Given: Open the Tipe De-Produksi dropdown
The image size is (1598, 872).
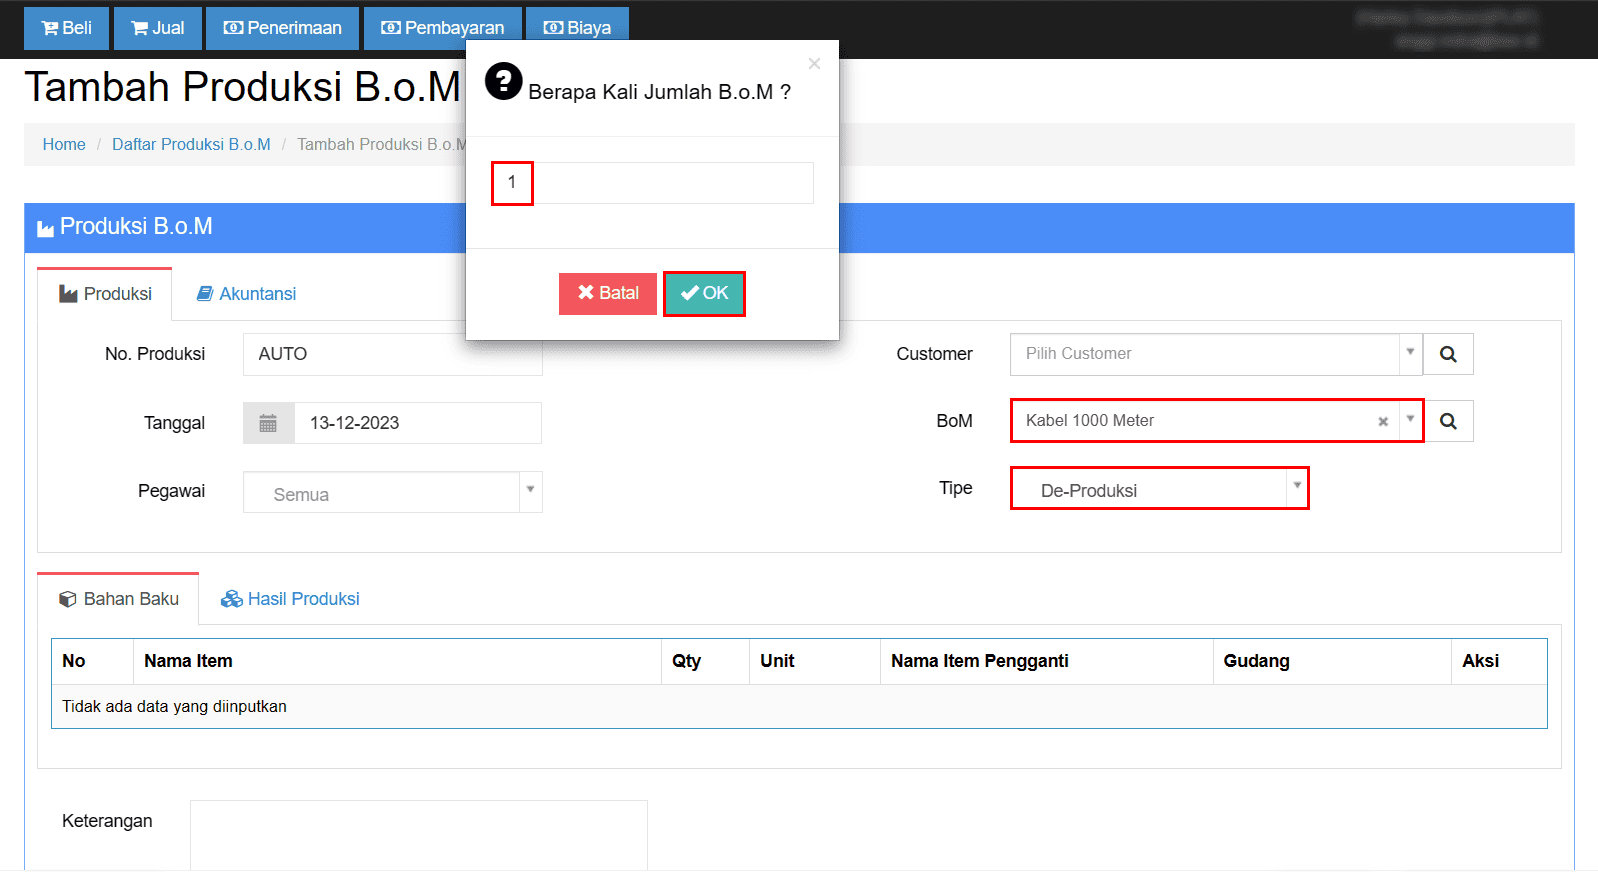Looking at the screenshot, I should pyautogui.click(x=1159, y=489).
